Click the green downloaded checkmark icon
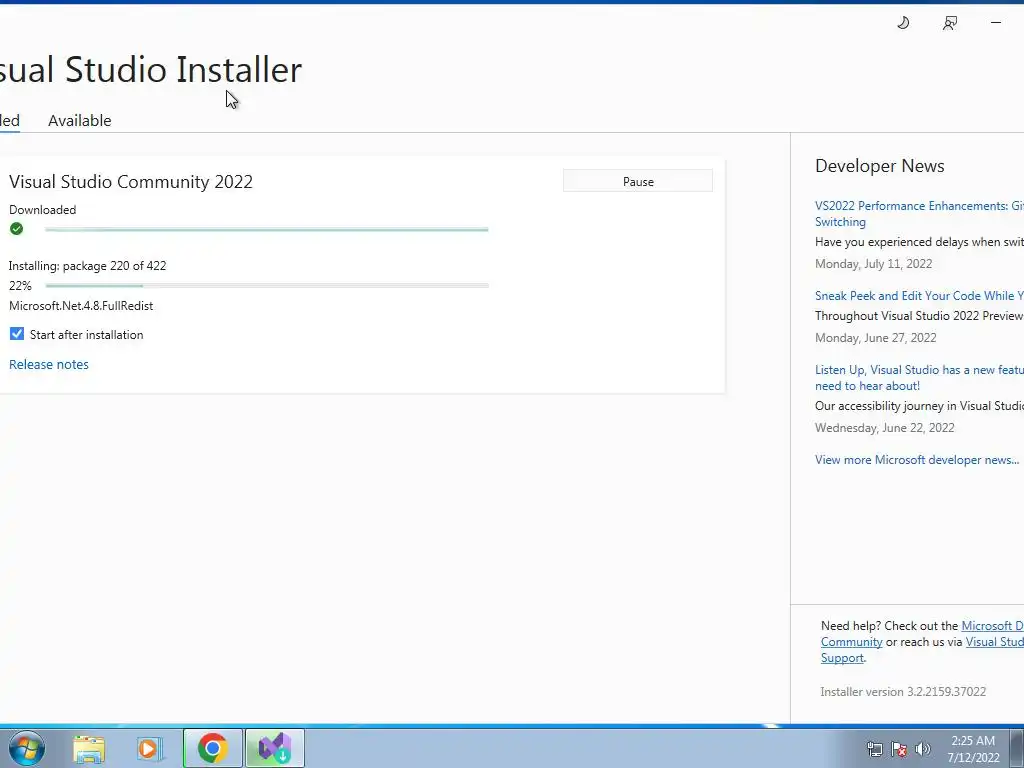The image size is (1024, 768). point(16,229)
